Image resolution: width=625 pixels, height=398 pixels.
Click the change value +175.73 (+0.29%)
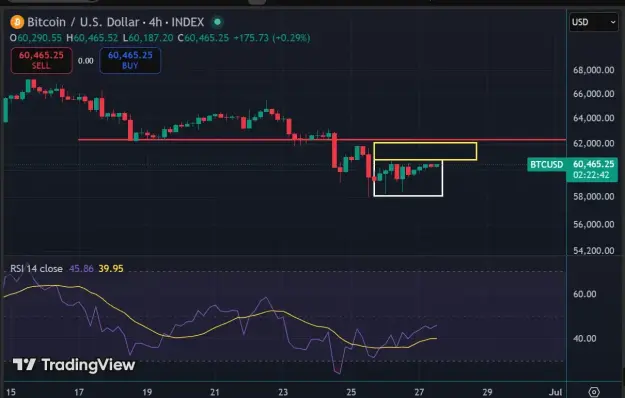click(x=272, y=38)
